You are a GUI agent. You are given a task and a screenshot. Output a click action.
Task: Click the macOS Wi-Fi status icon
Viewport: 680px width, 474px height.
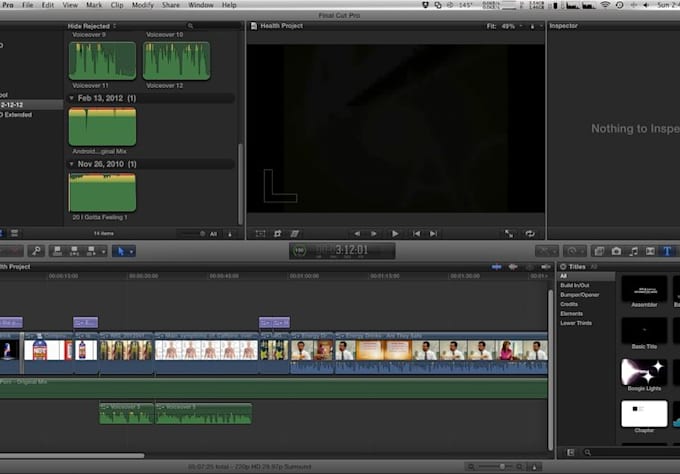[x=605, y=5]
